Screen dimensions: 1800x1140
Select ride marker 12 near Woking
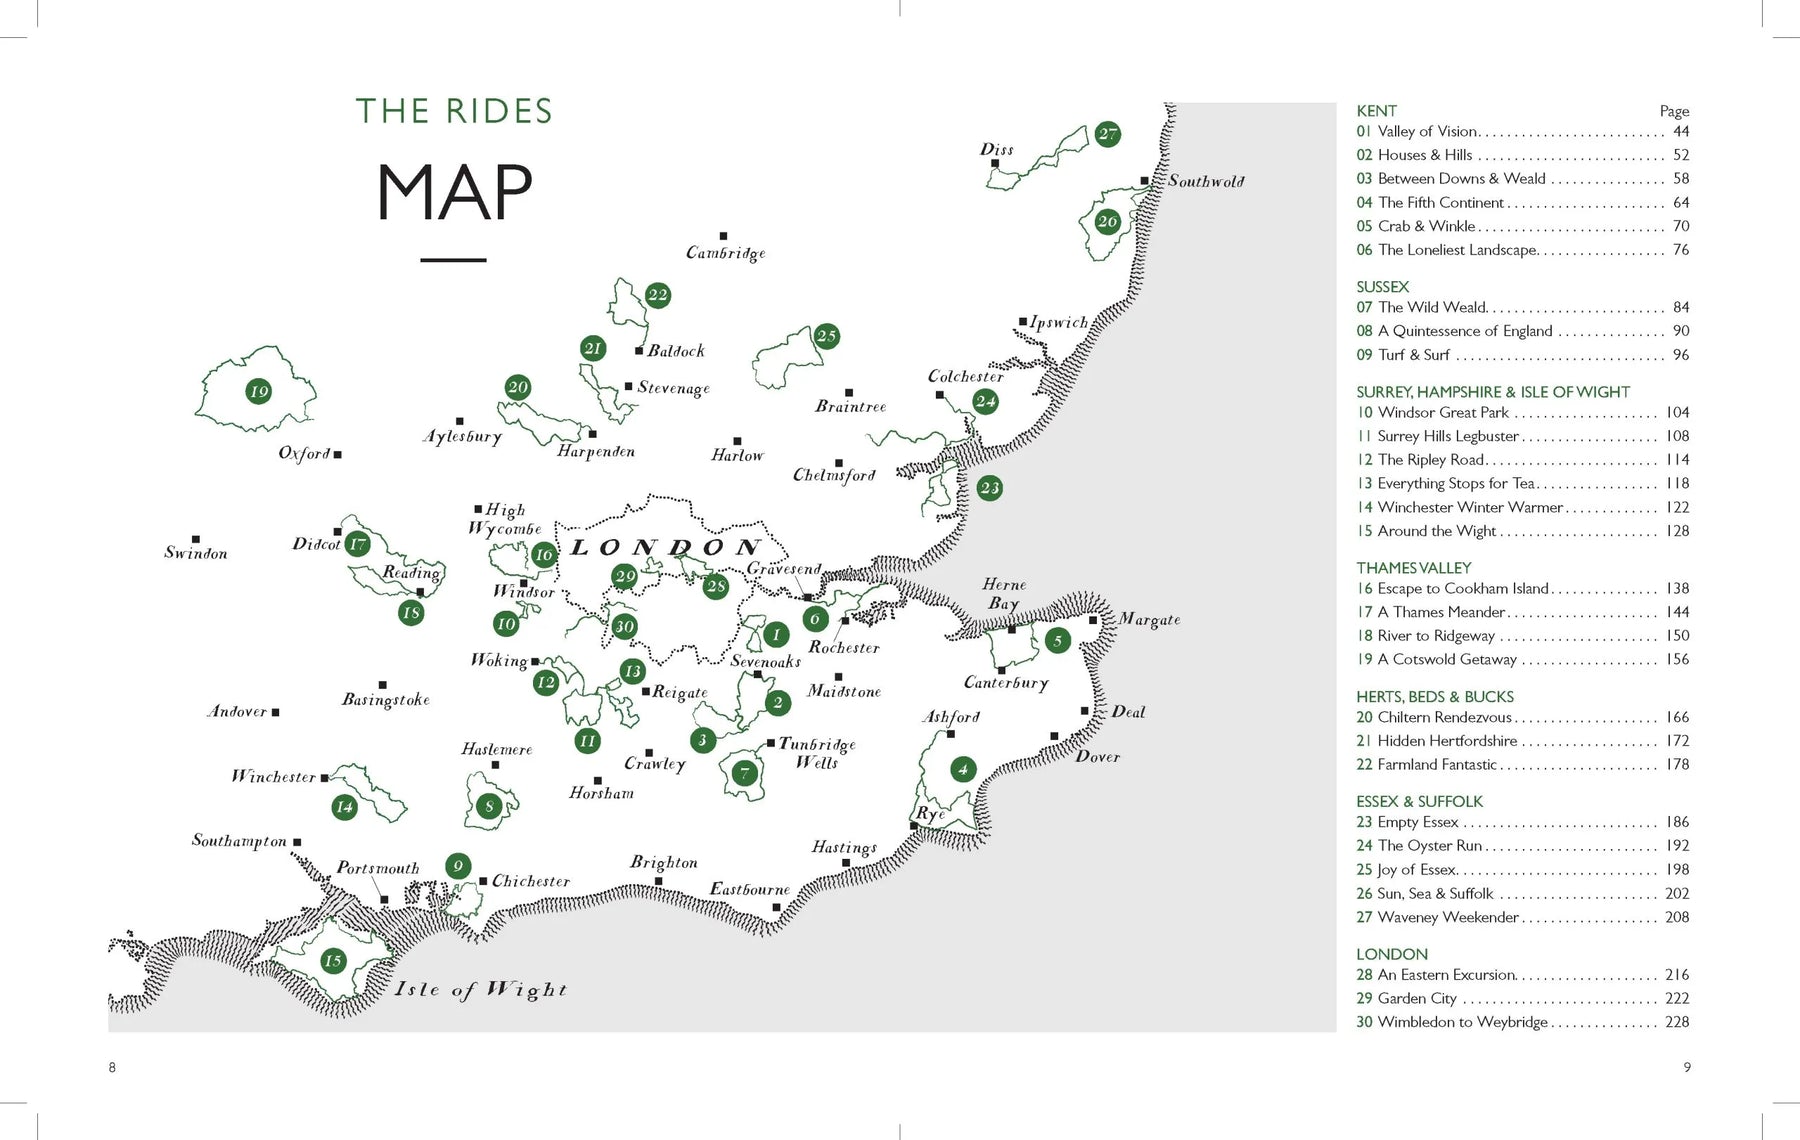[545, 682]
